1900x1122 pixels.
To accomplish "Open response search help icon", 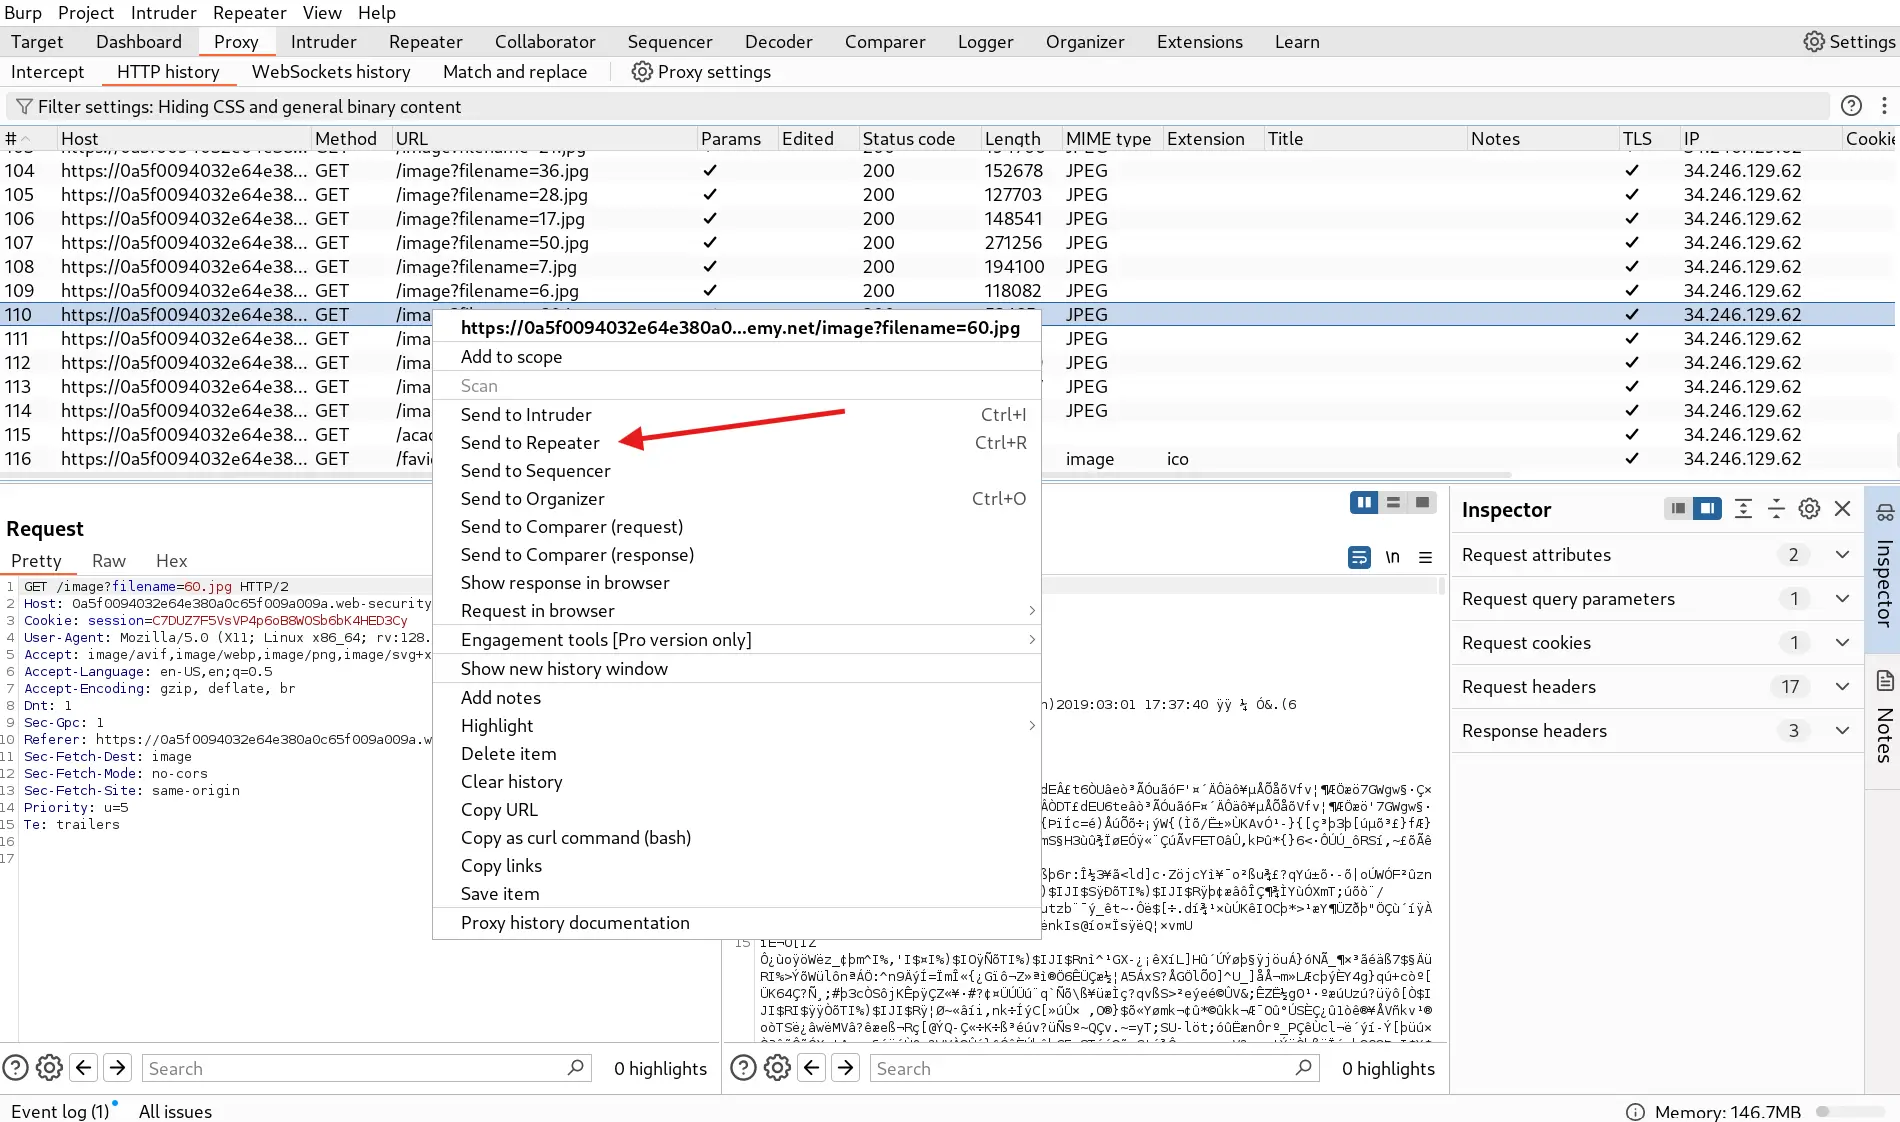I will click(743, 1068).
